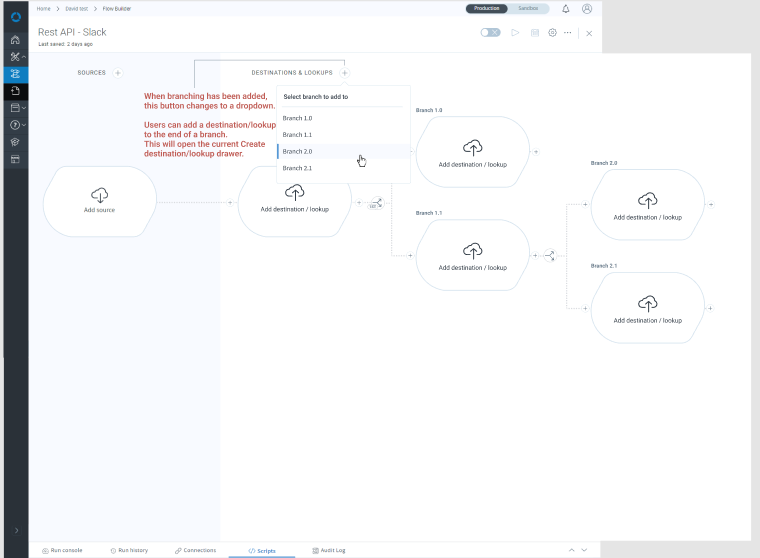
Task: Go to Home in the sidebar
Action: 15,40
